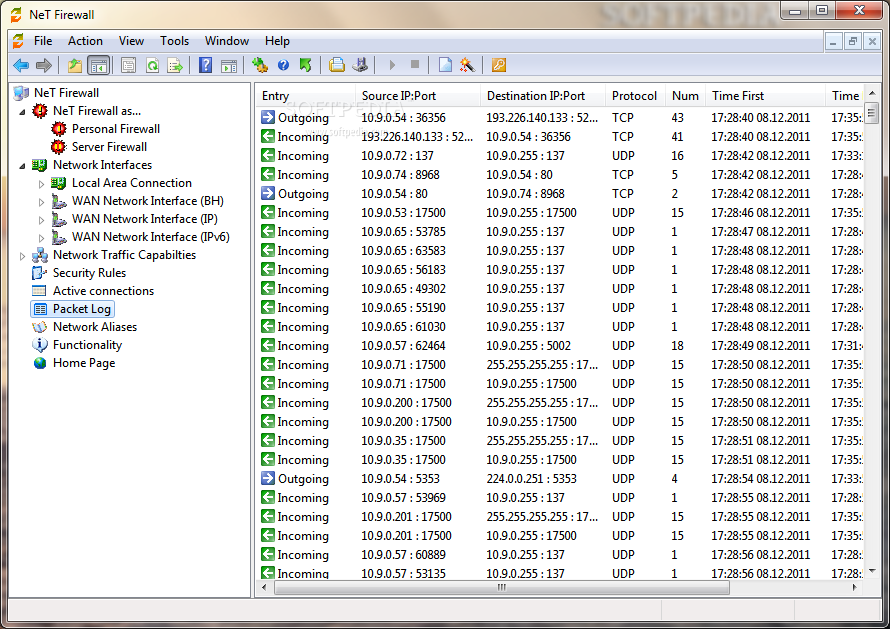This screenshot has width=890, height=629.
Task: Click the blue Back arrow toolbar icon
Action: pos(21,65)
